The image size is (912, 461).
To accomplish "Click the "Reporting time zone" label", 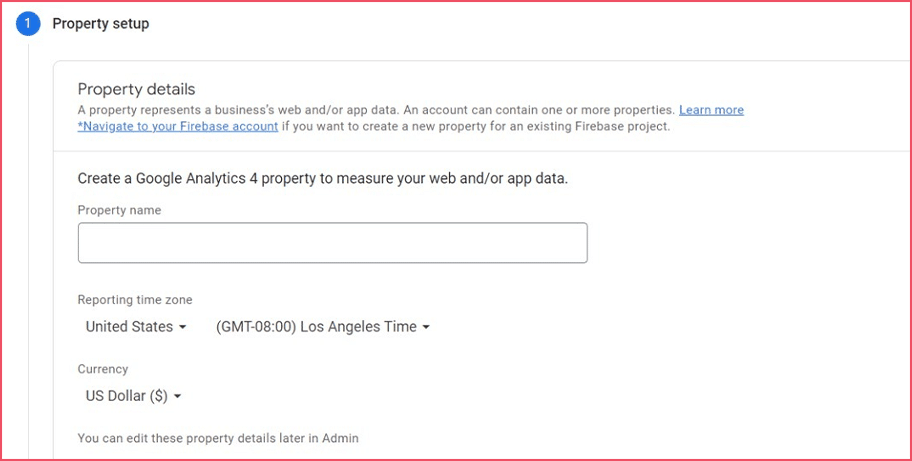I will [x=135, y=300].
